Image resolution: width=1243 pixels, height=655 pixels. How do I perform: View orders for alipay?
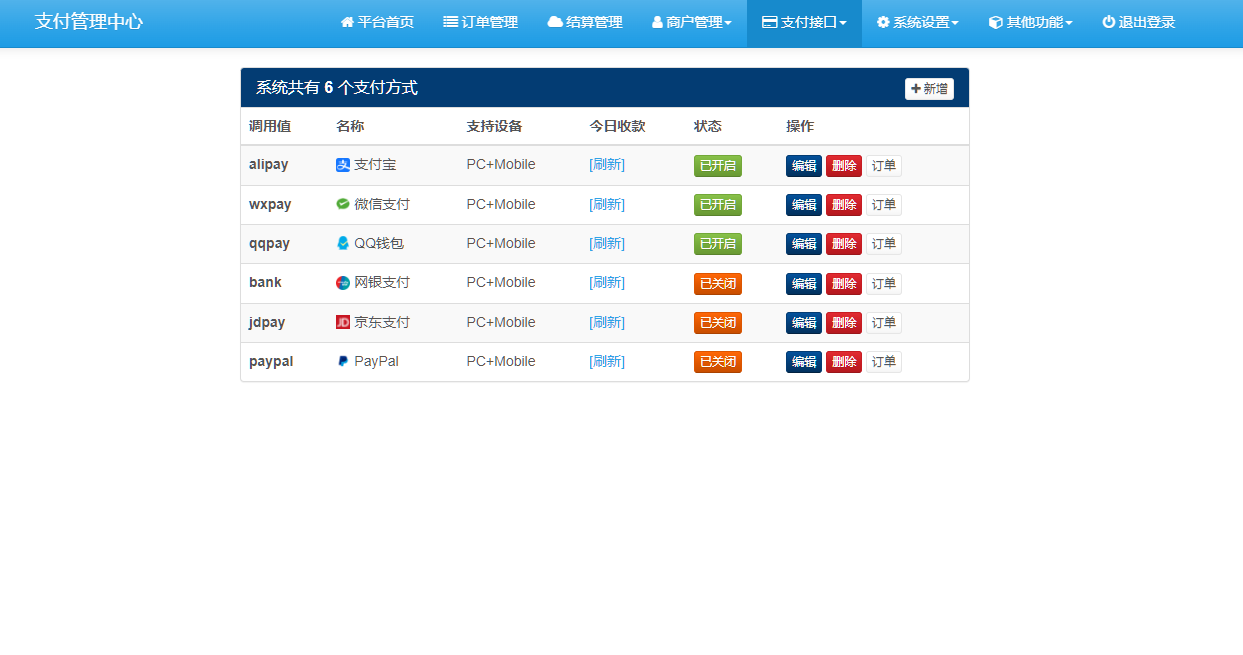tap(884, 166)
